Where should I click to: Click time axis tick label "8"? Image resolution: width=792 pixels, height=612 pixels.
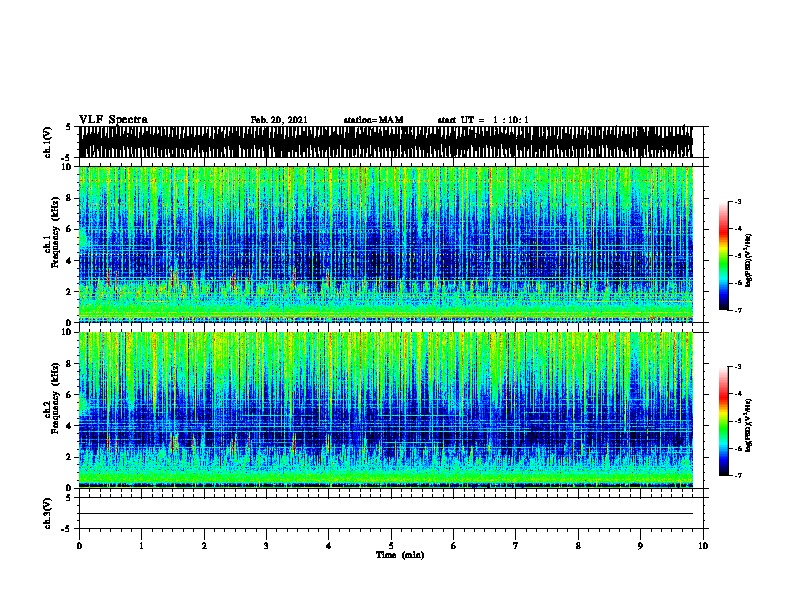[578, 546]
